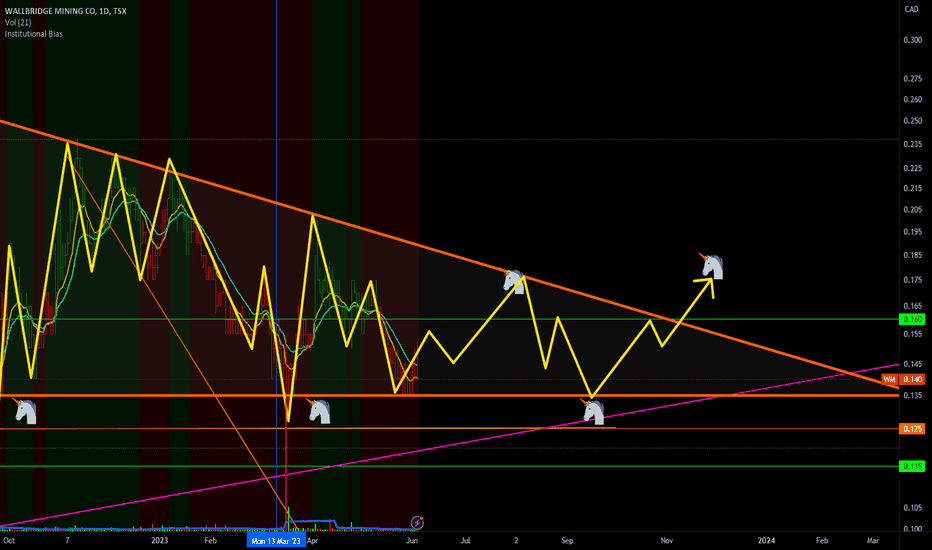Image resolution: width=932 pixels, height=550 pixels.
Task: Select the unicorn emoji below the Sep low
Action: pos(593,412)
